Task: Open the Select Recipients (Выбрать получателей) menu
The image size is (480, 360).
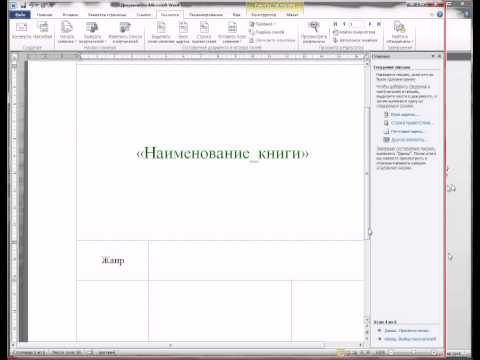Action: click(92, 32)
